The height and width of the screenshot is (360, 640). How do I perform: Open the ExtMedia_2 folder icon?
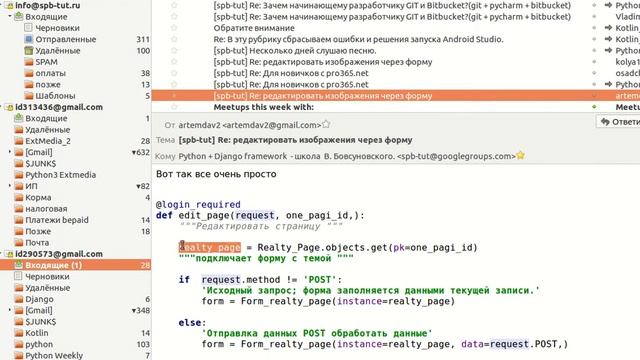coord(18,141)
